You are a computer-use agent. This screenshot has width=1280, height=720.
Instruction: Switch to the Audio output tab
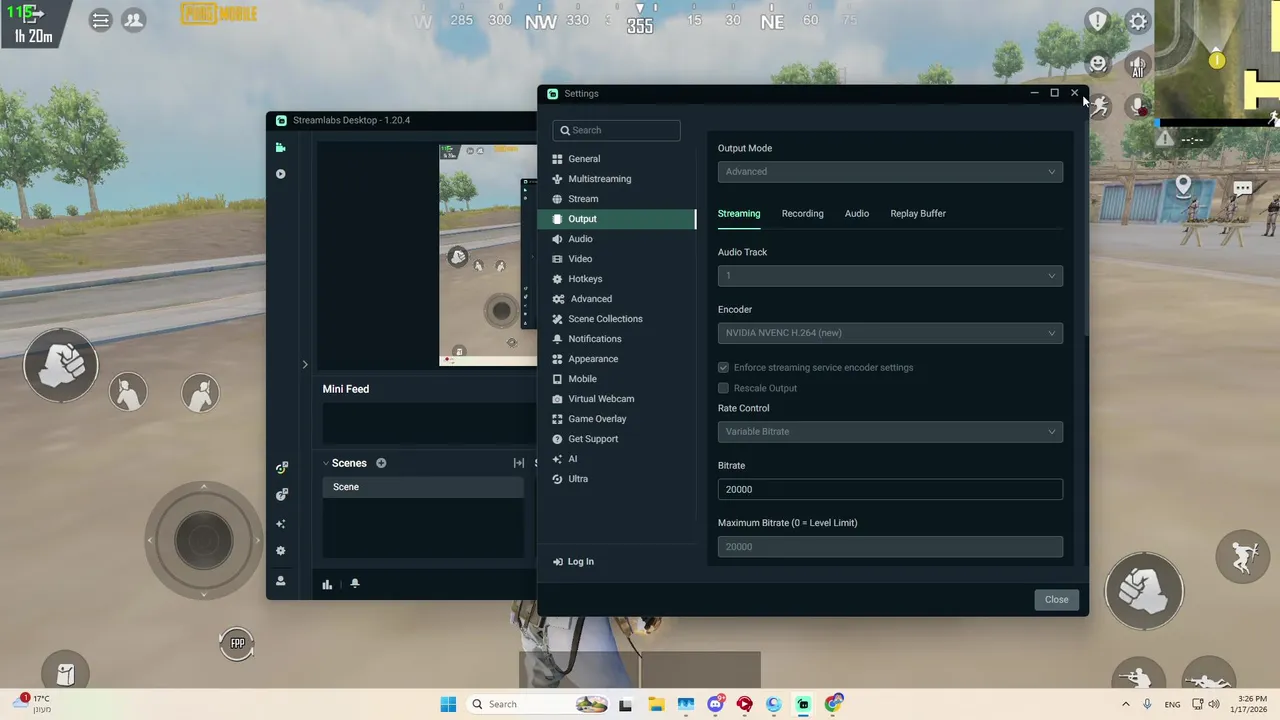tap(857, 214)
